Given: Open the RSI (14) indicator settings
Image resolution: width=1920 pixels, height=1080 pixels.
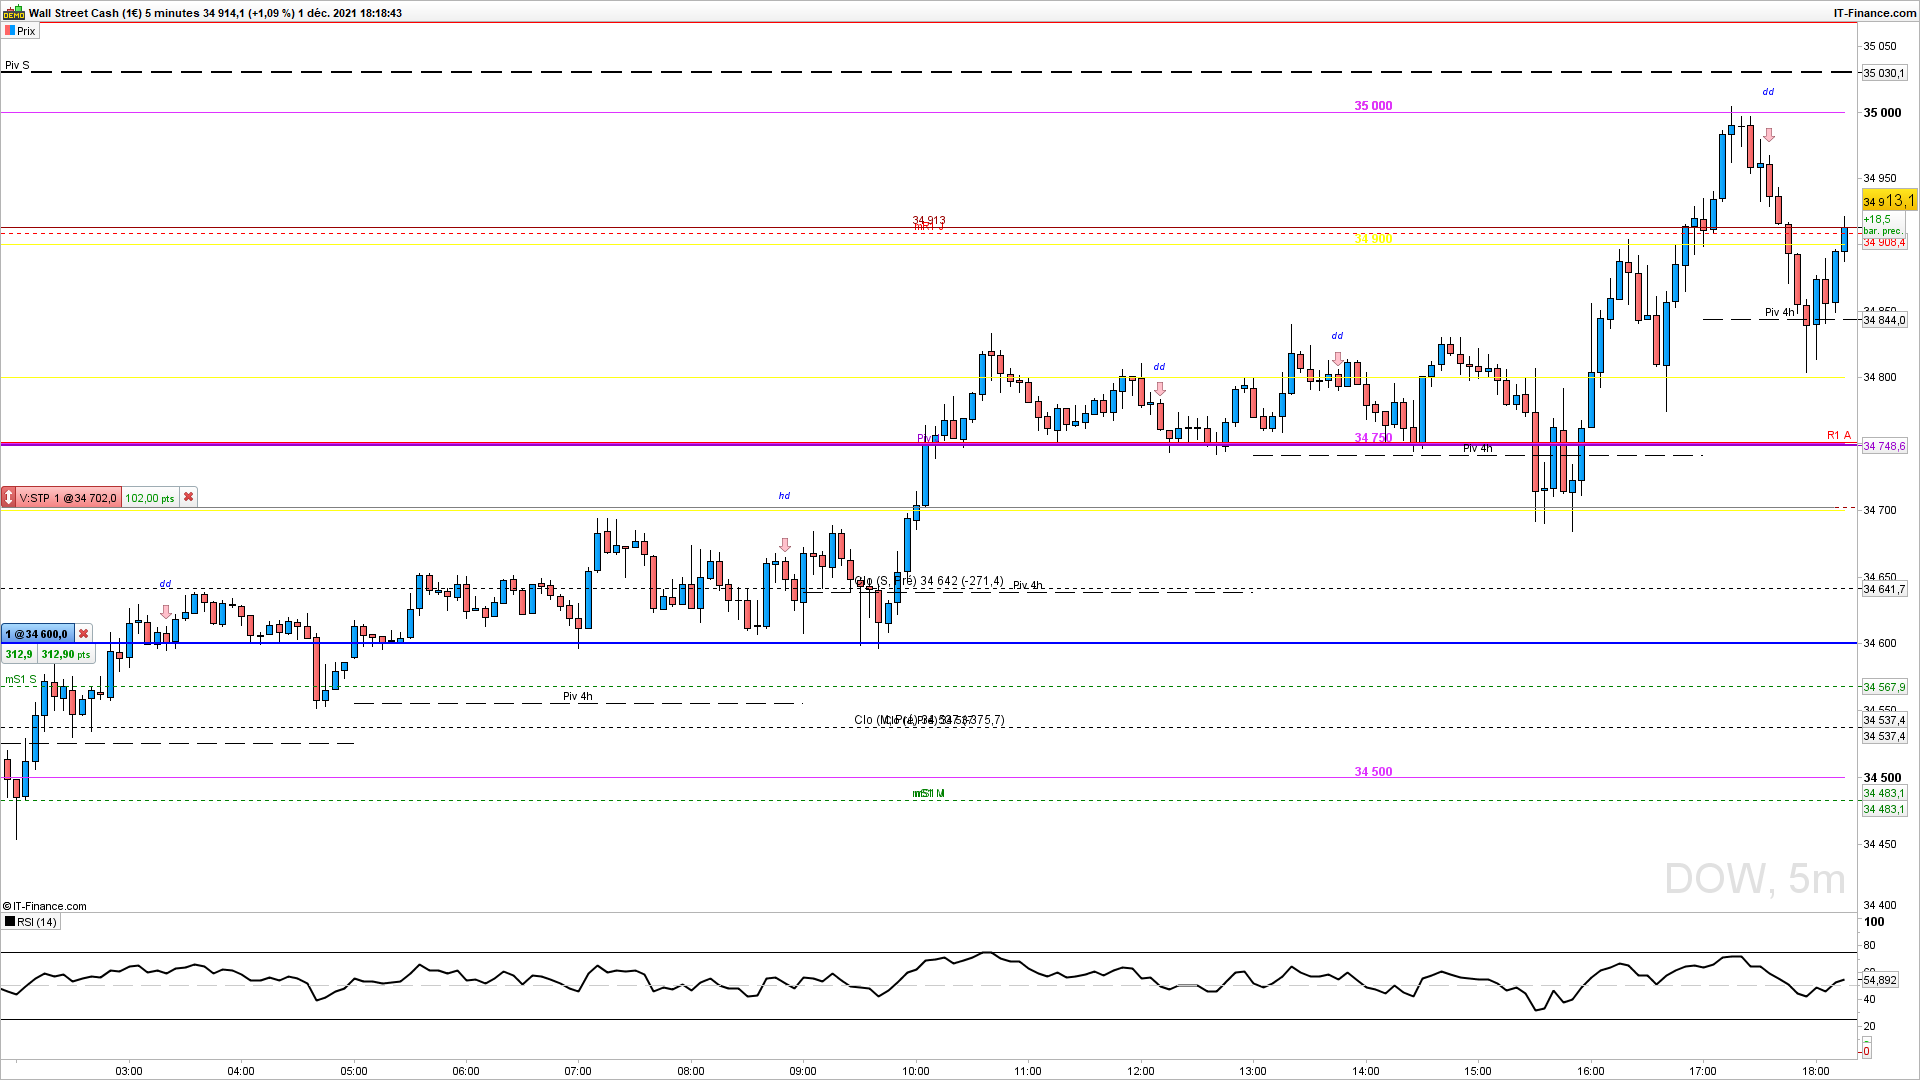Looking at the screenshot, I should 37,922.
